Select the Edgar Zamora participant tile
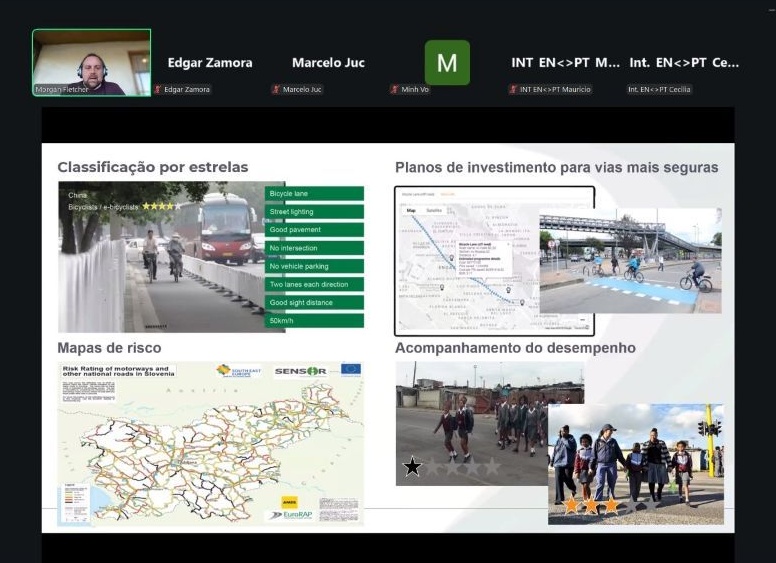 pyautogui.click(x=210, y=63)
